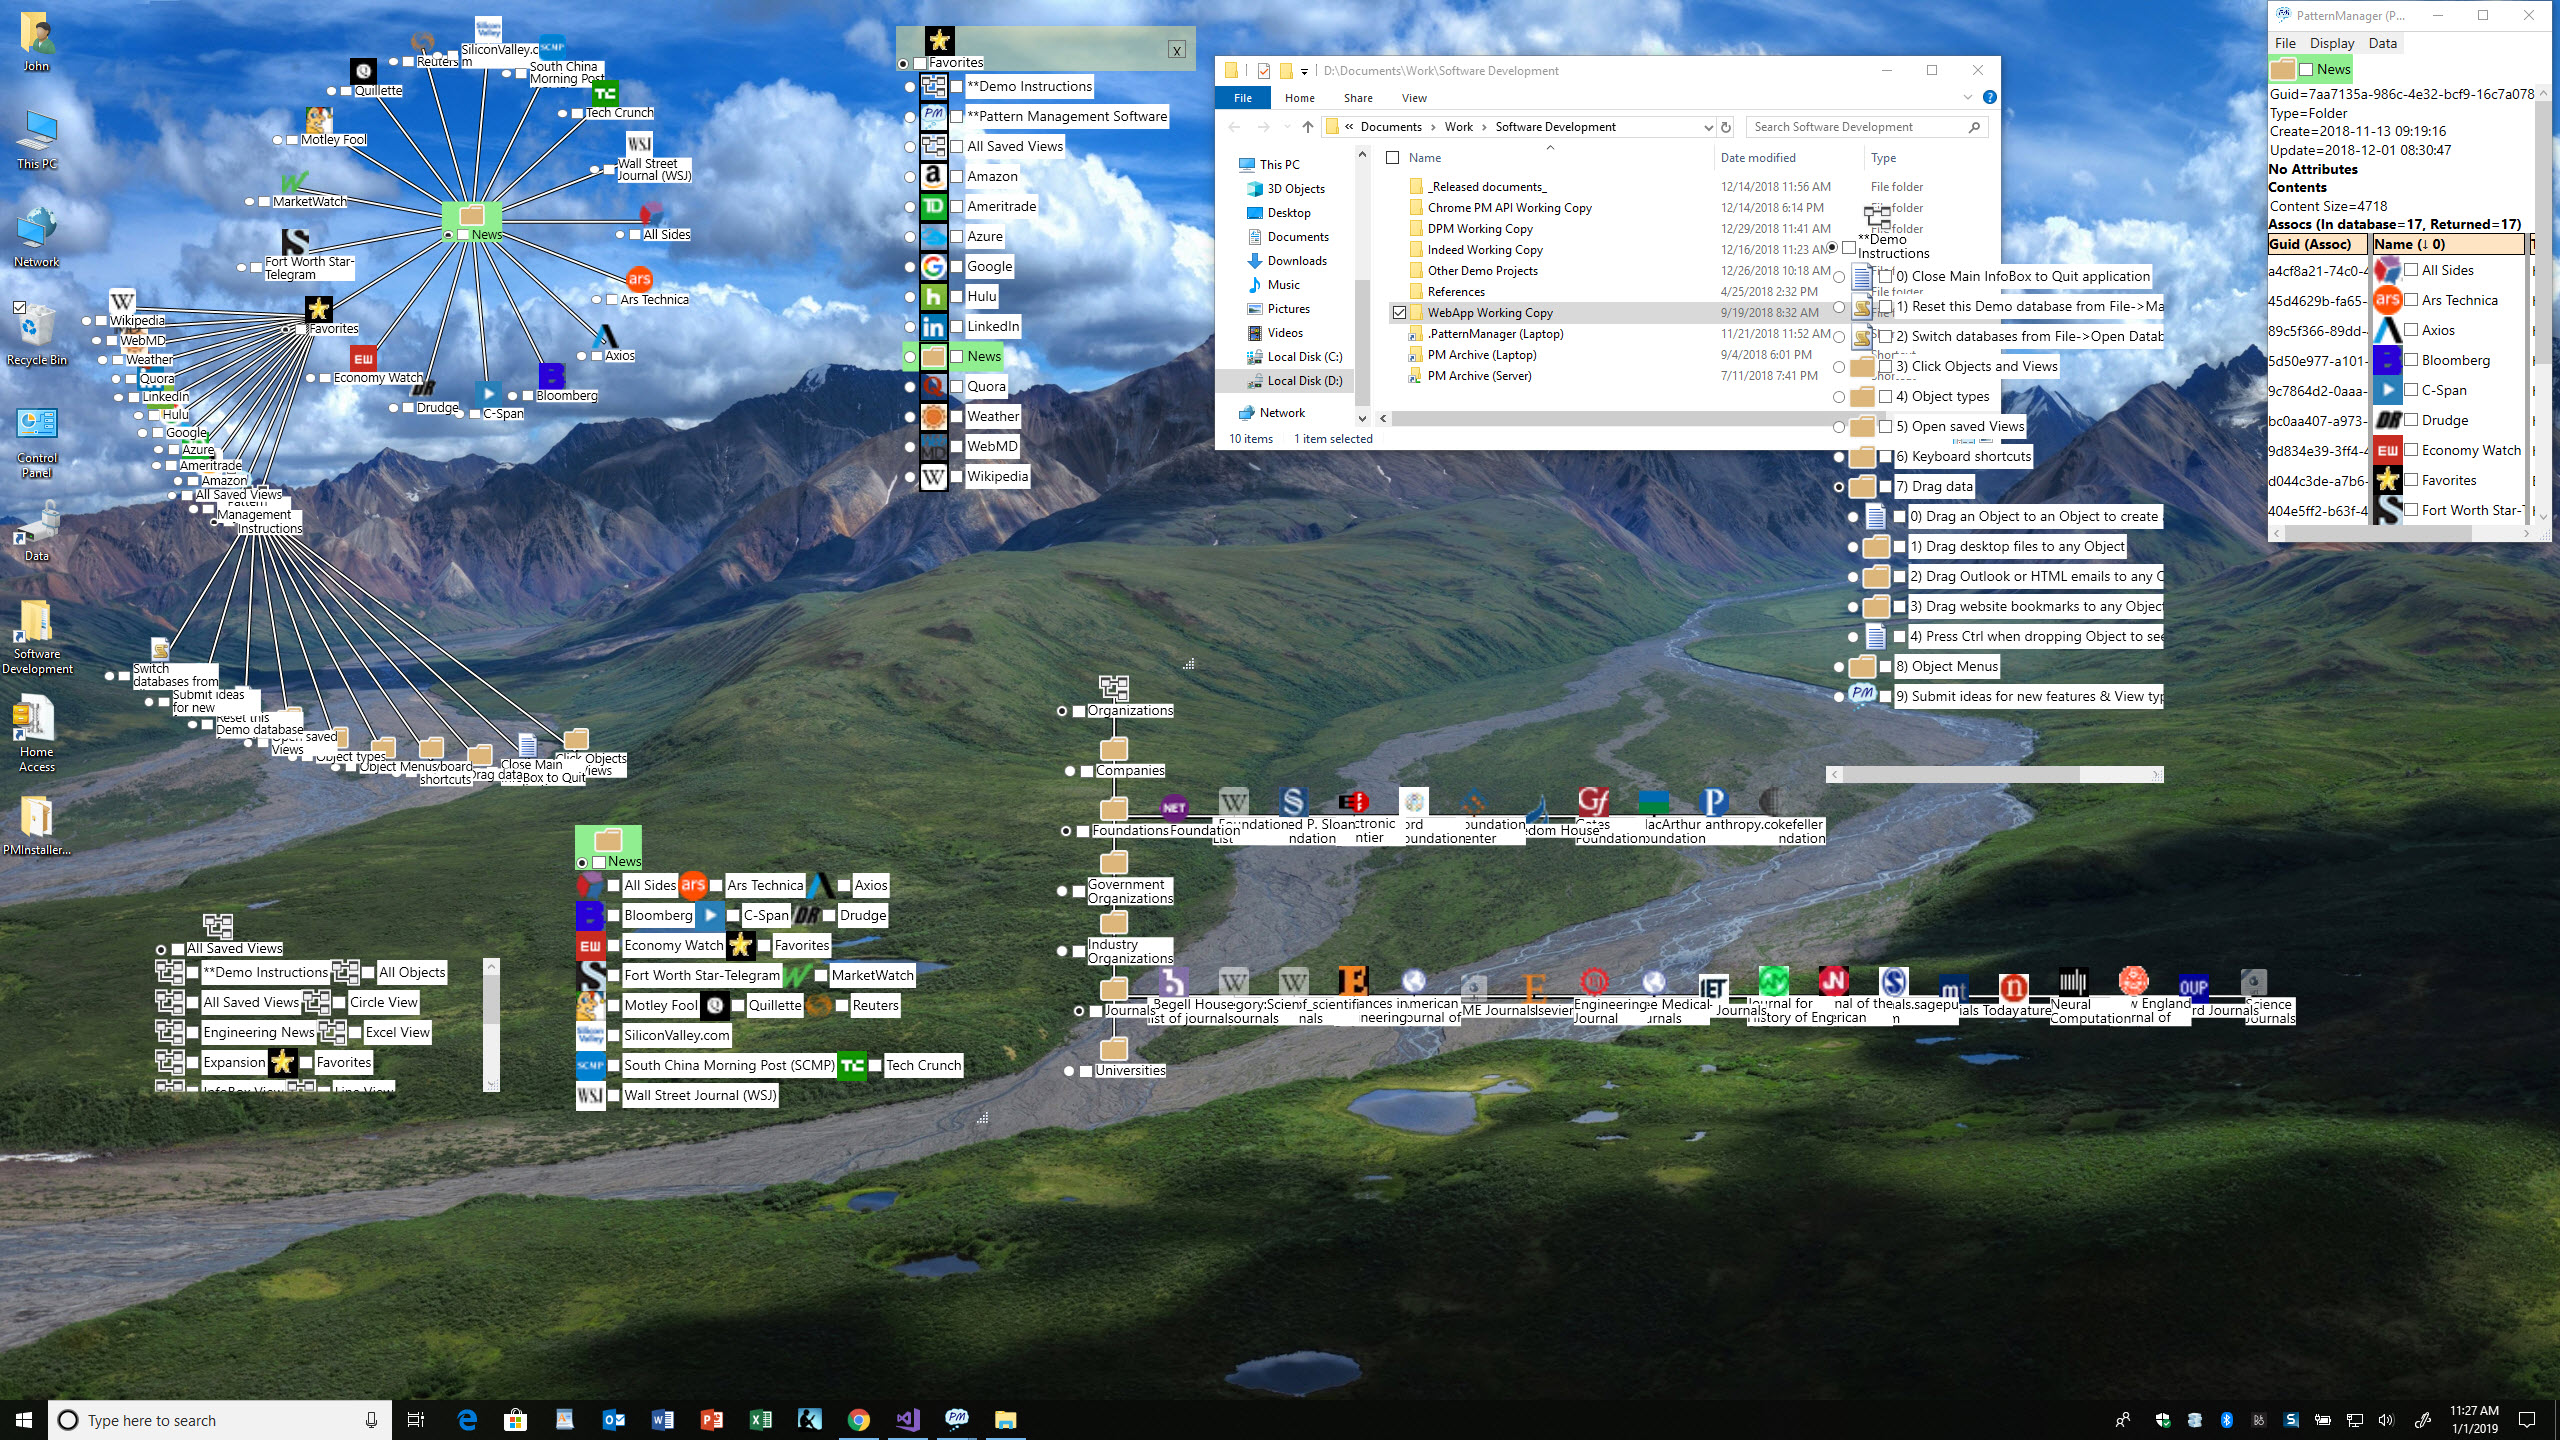
Task: Expand the address bar history dropdown
Action: point(1707,127)
